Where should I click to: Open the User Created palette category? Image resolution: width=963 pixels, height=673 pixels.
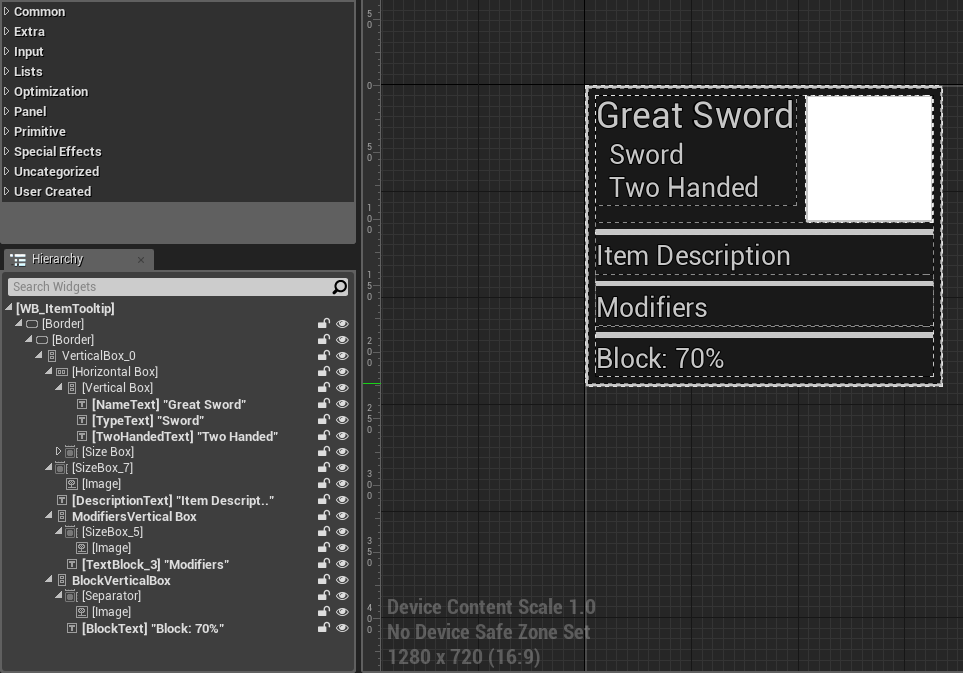pos(7,191)
